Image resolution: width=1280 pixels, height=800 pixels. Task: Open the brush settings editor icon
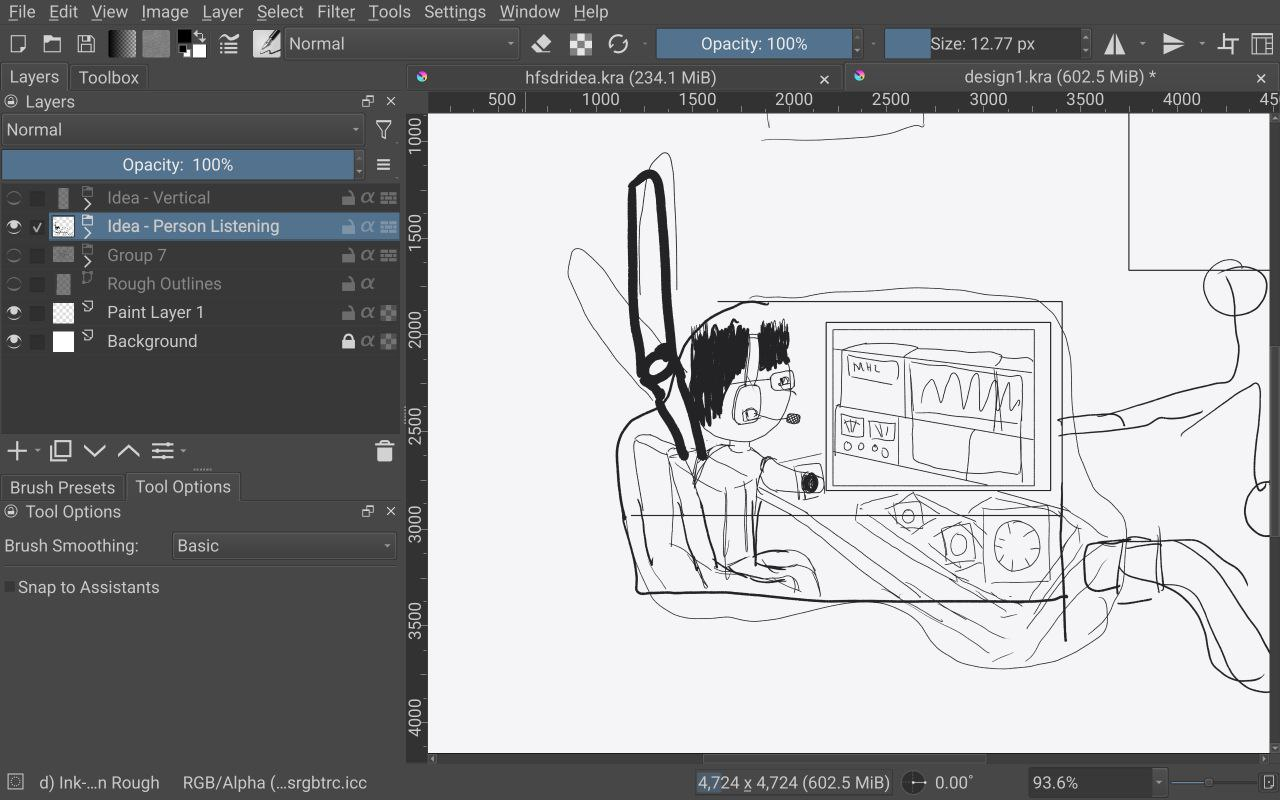coord(229,44)
